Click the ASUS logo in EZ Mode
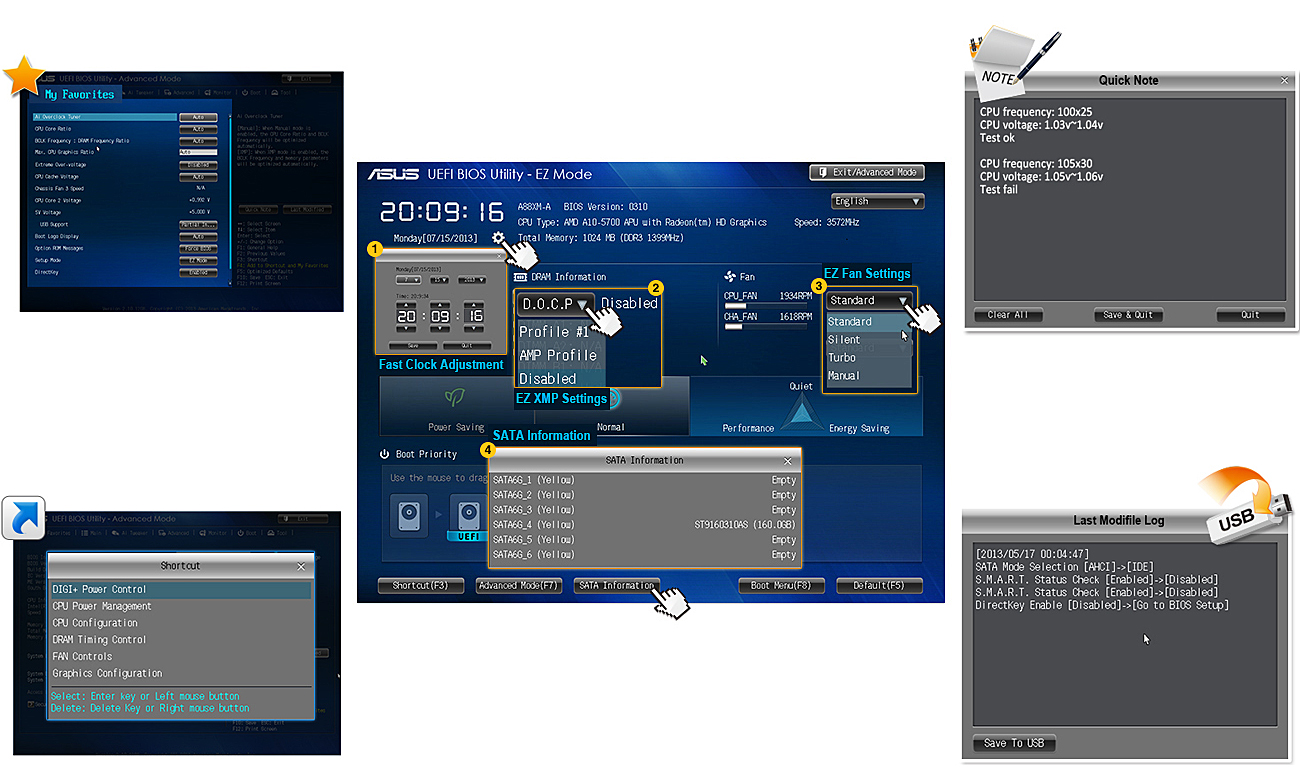The width and height of the screenshot is (1300, 780). [x=393, y=174]
